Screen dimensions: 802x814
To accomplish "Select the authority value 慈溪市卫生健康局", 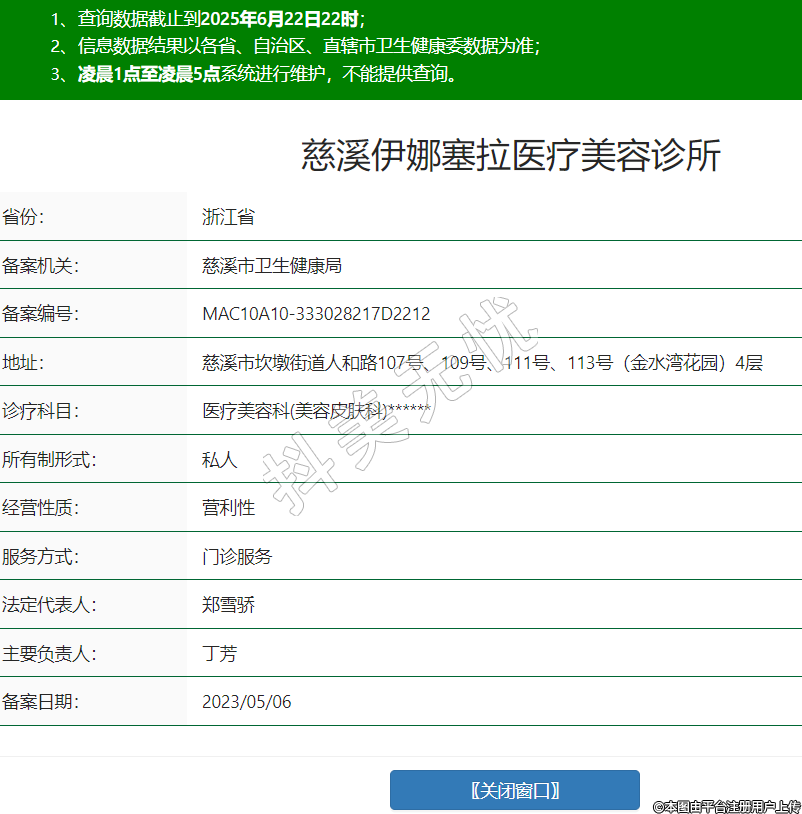I will point(272,265).
